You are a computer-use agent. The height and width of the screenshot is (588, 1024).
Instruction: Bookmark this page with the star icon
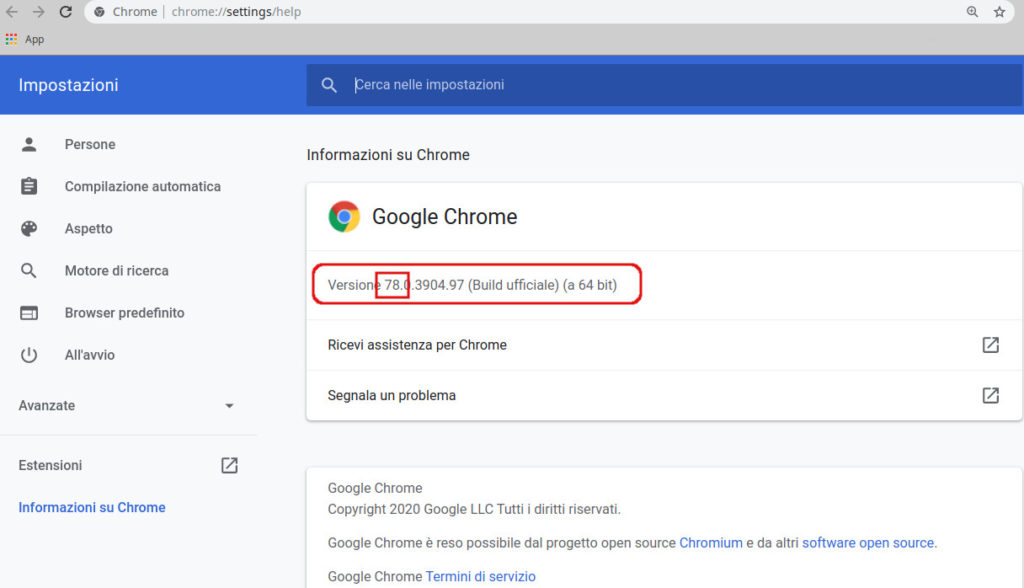click(999, 12)
